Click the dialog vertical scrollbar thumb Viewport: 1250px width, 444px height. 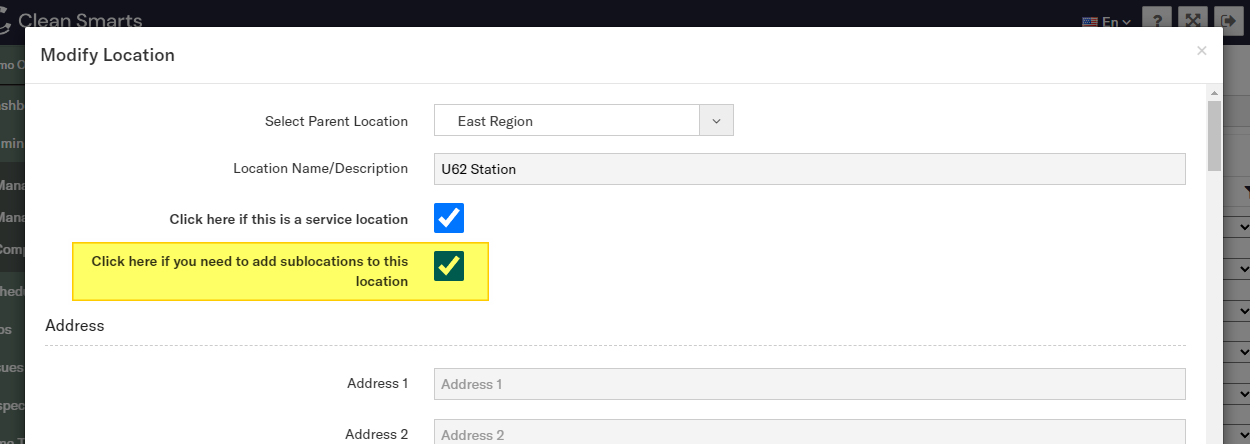pyautogui.click(x=1214, y=135)
